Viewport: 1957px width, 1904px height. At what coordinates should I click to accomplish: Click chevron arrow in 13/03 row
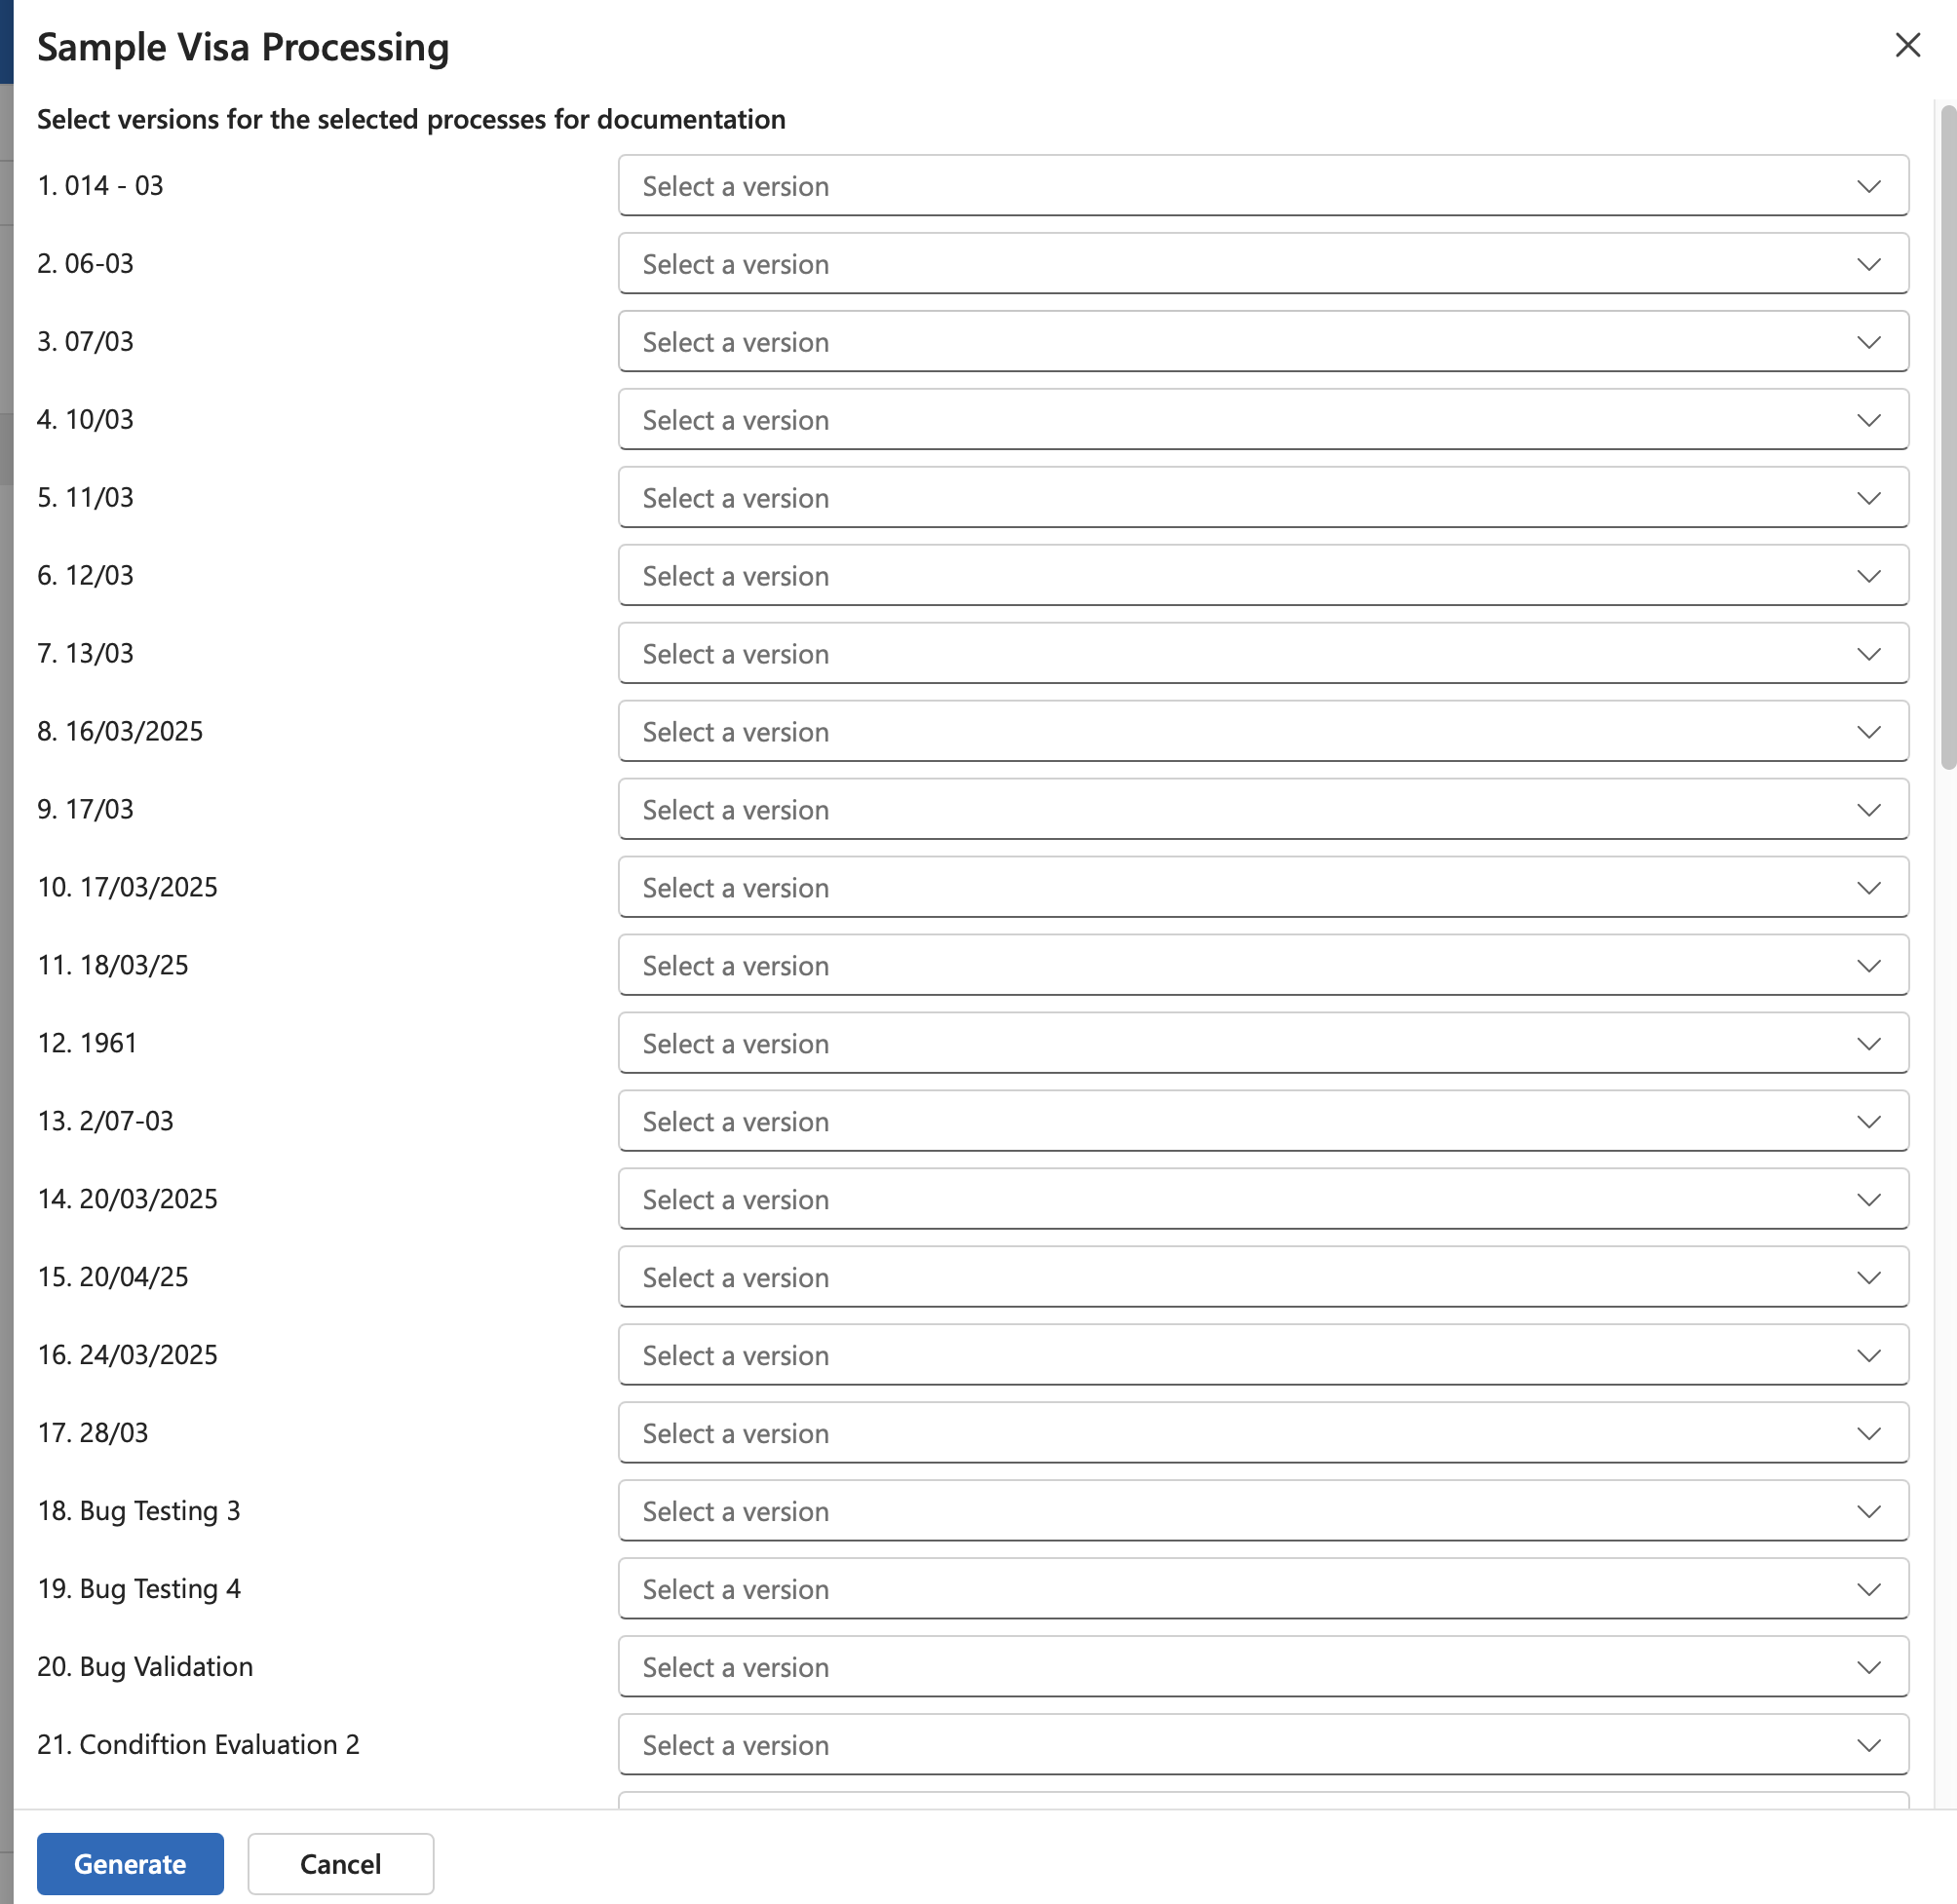[x=1868, y=654]
